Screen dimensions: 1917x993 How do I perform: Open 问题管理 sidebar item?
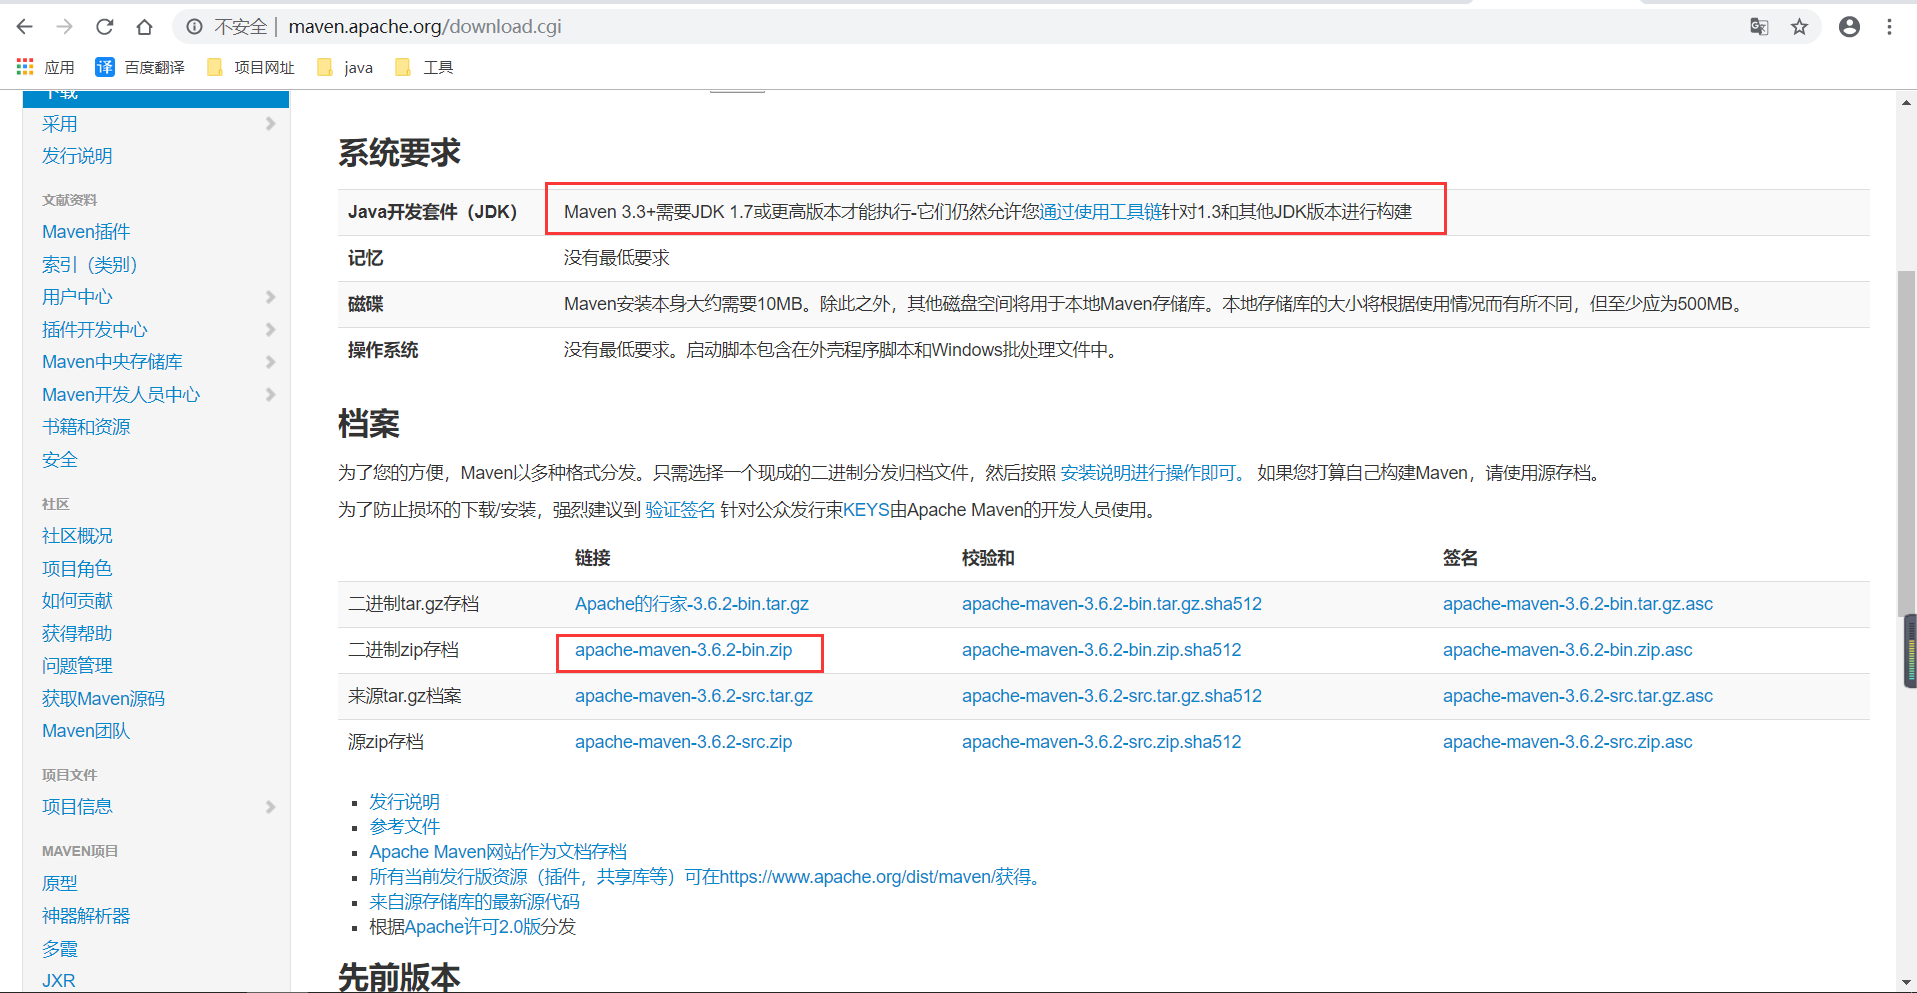tap(77, 666)
